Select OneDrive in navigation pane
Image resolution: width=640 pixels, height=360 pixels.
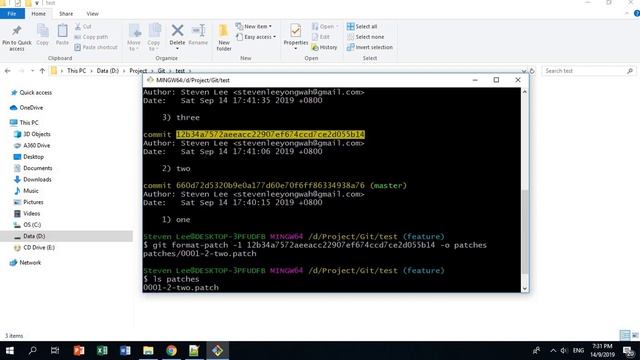coord(27,108)
